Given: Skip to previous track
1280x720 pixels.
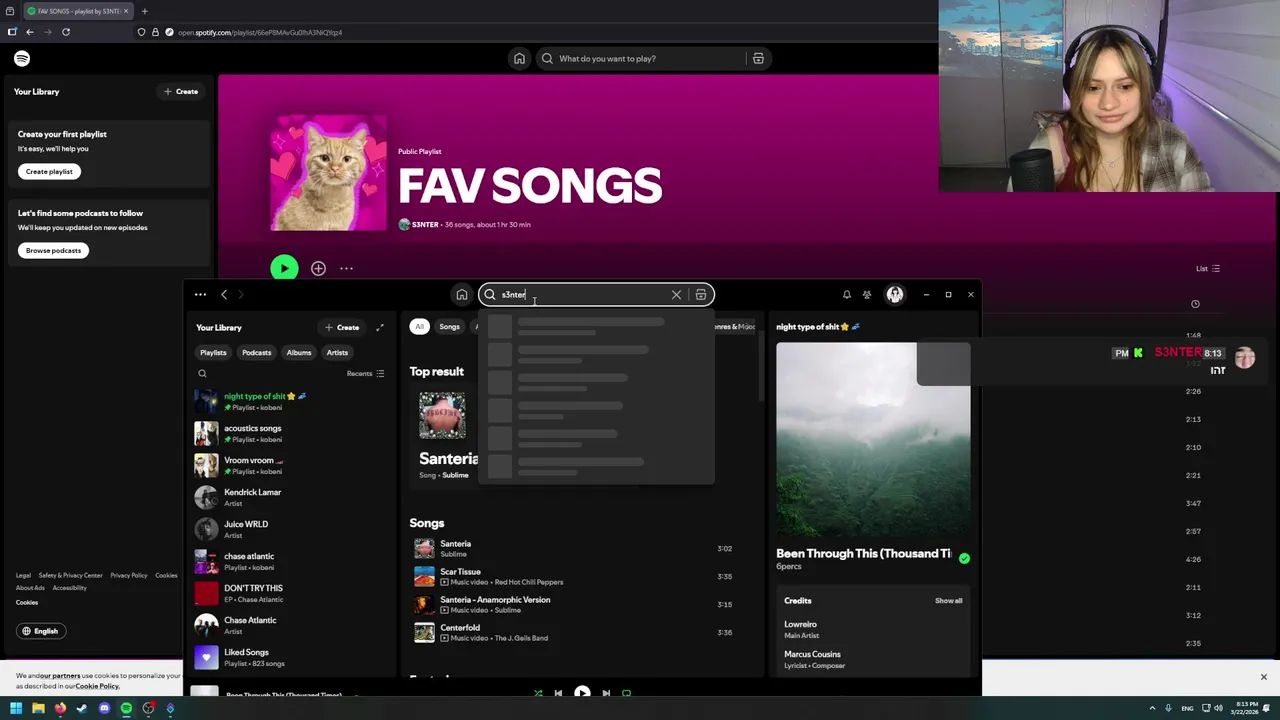Looking at the screenshot, I should [x=558, y=692].
